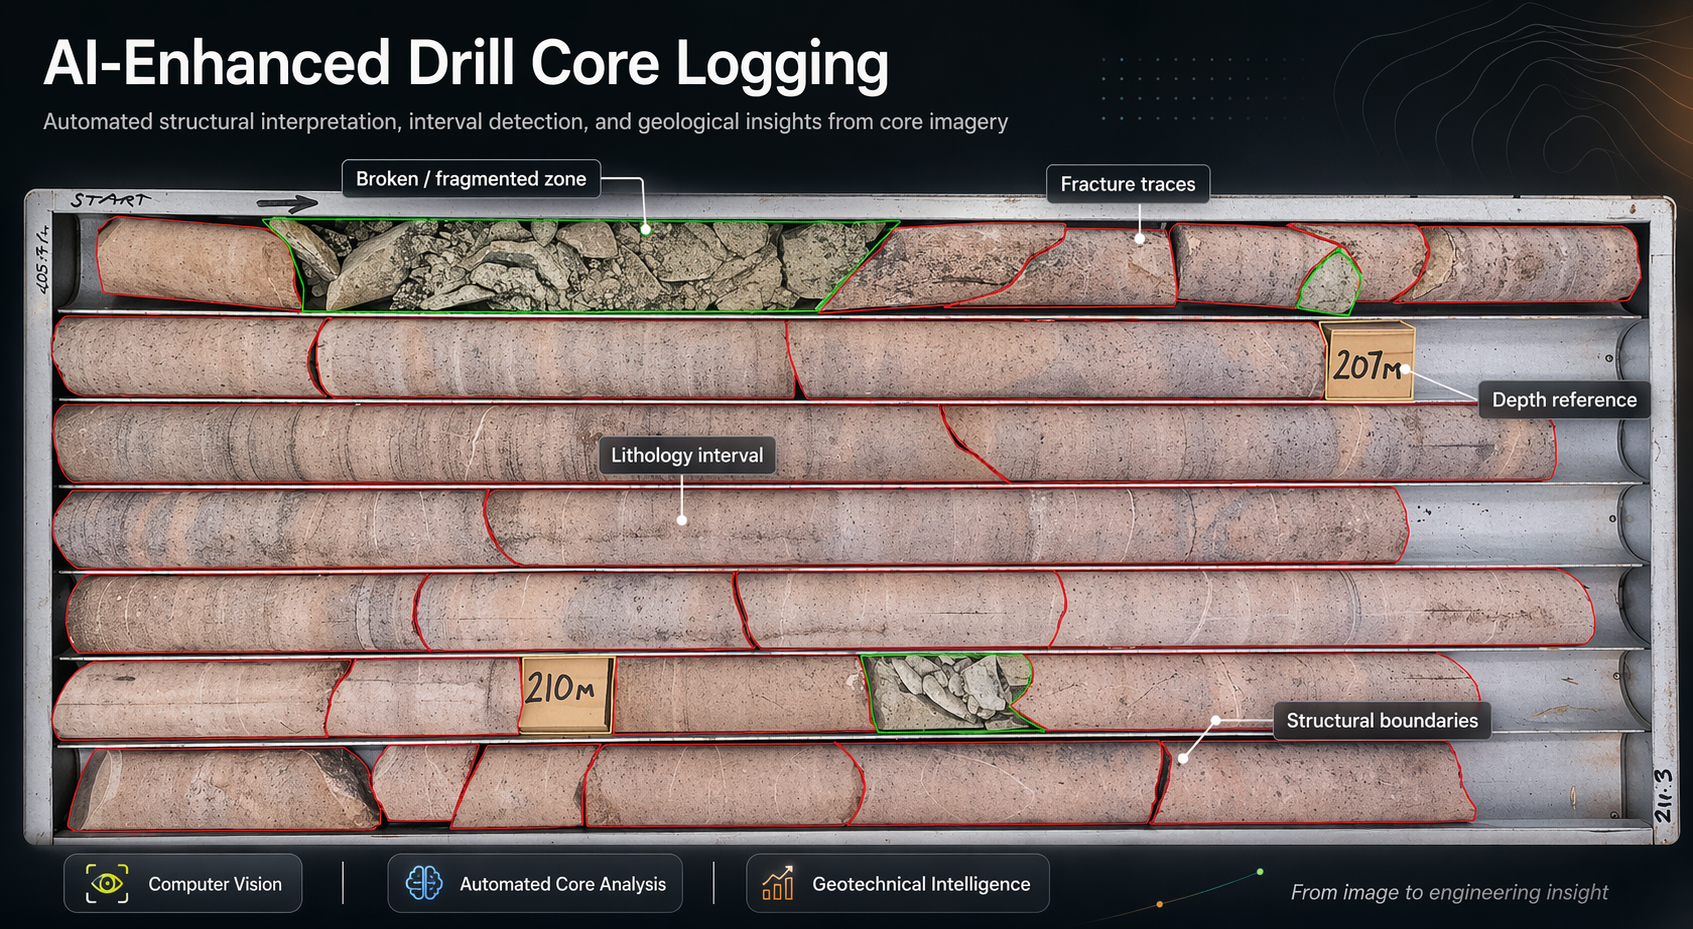Click the white dot under Lithology interval callout

(x=682, y=520)
